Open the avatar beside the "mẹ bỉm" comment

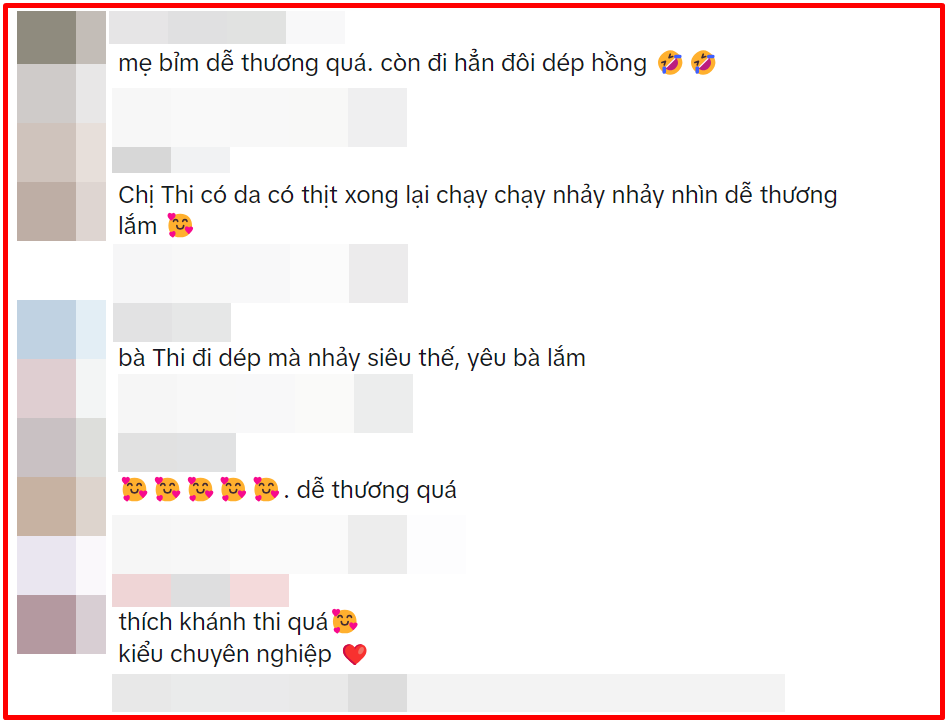62,37
